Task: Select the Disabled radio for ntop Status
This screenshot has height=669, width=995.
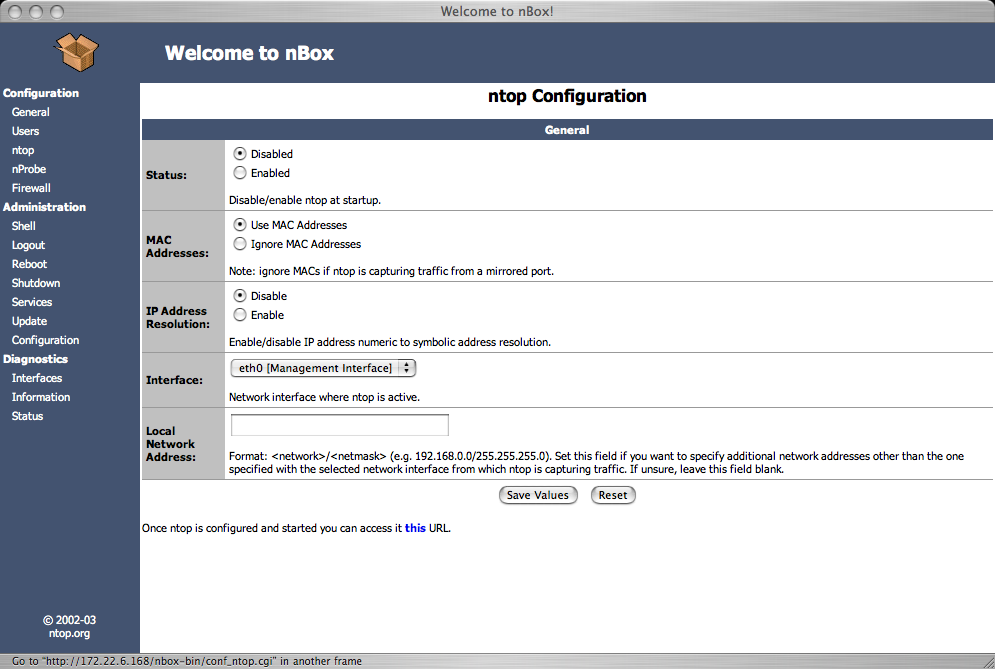Action: 240,154
